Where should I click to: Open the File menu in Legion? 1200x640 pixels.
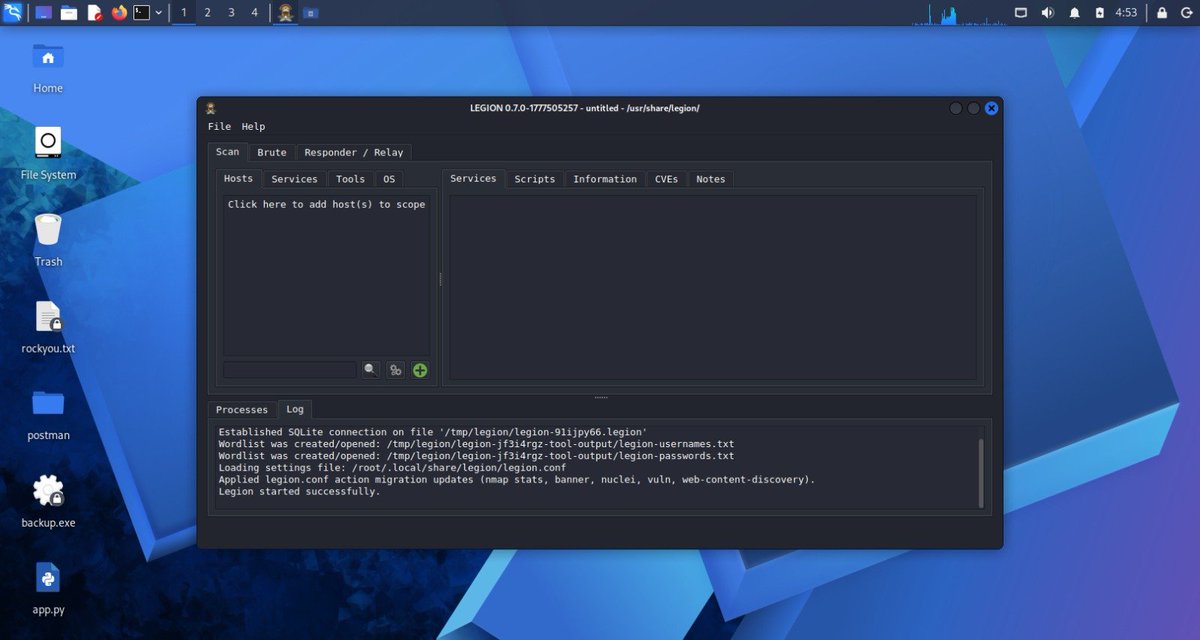pos(219,127)
